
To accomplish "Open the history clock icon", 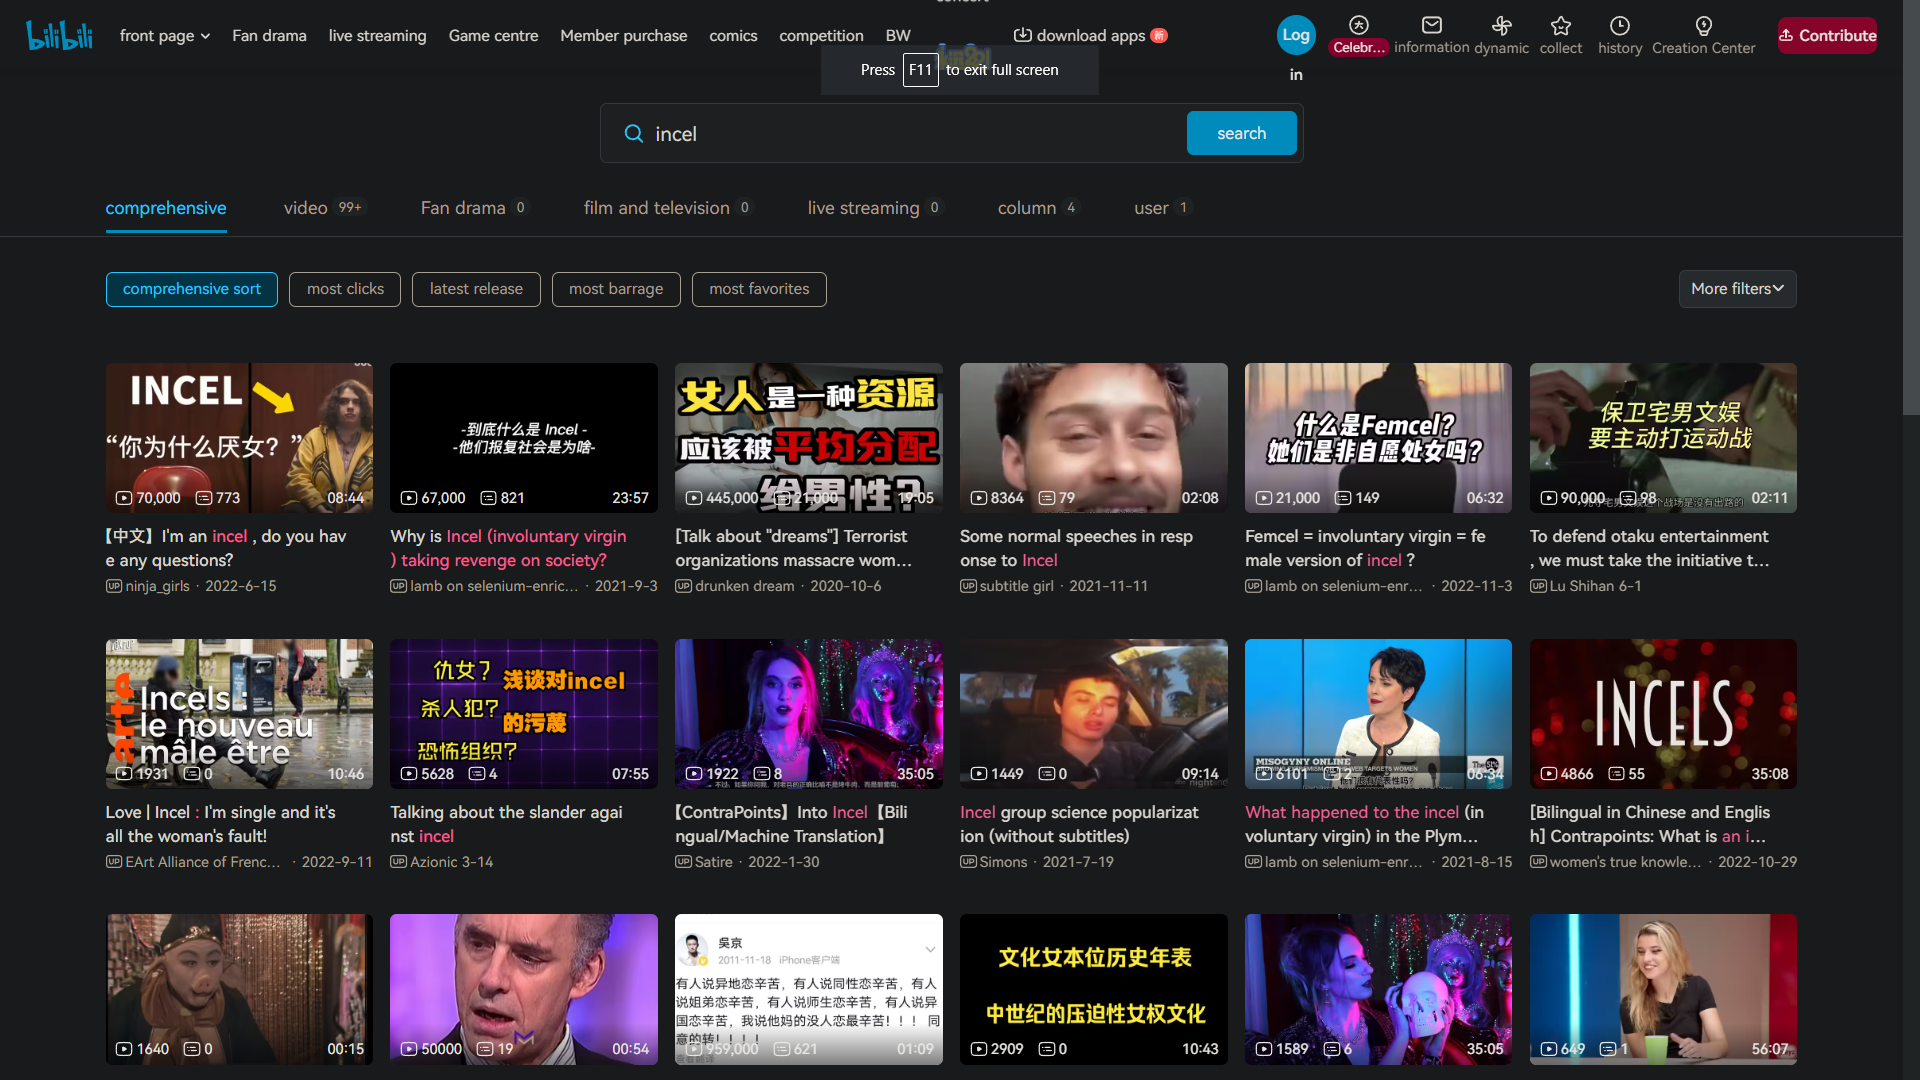I will coord(1620,25).
